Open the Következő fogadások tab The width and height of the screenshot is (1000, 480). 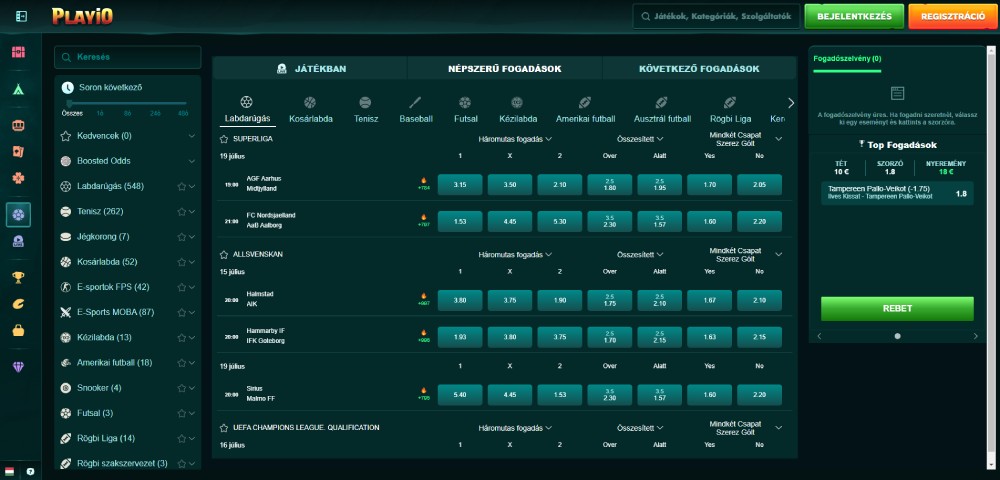coord(698,69)
